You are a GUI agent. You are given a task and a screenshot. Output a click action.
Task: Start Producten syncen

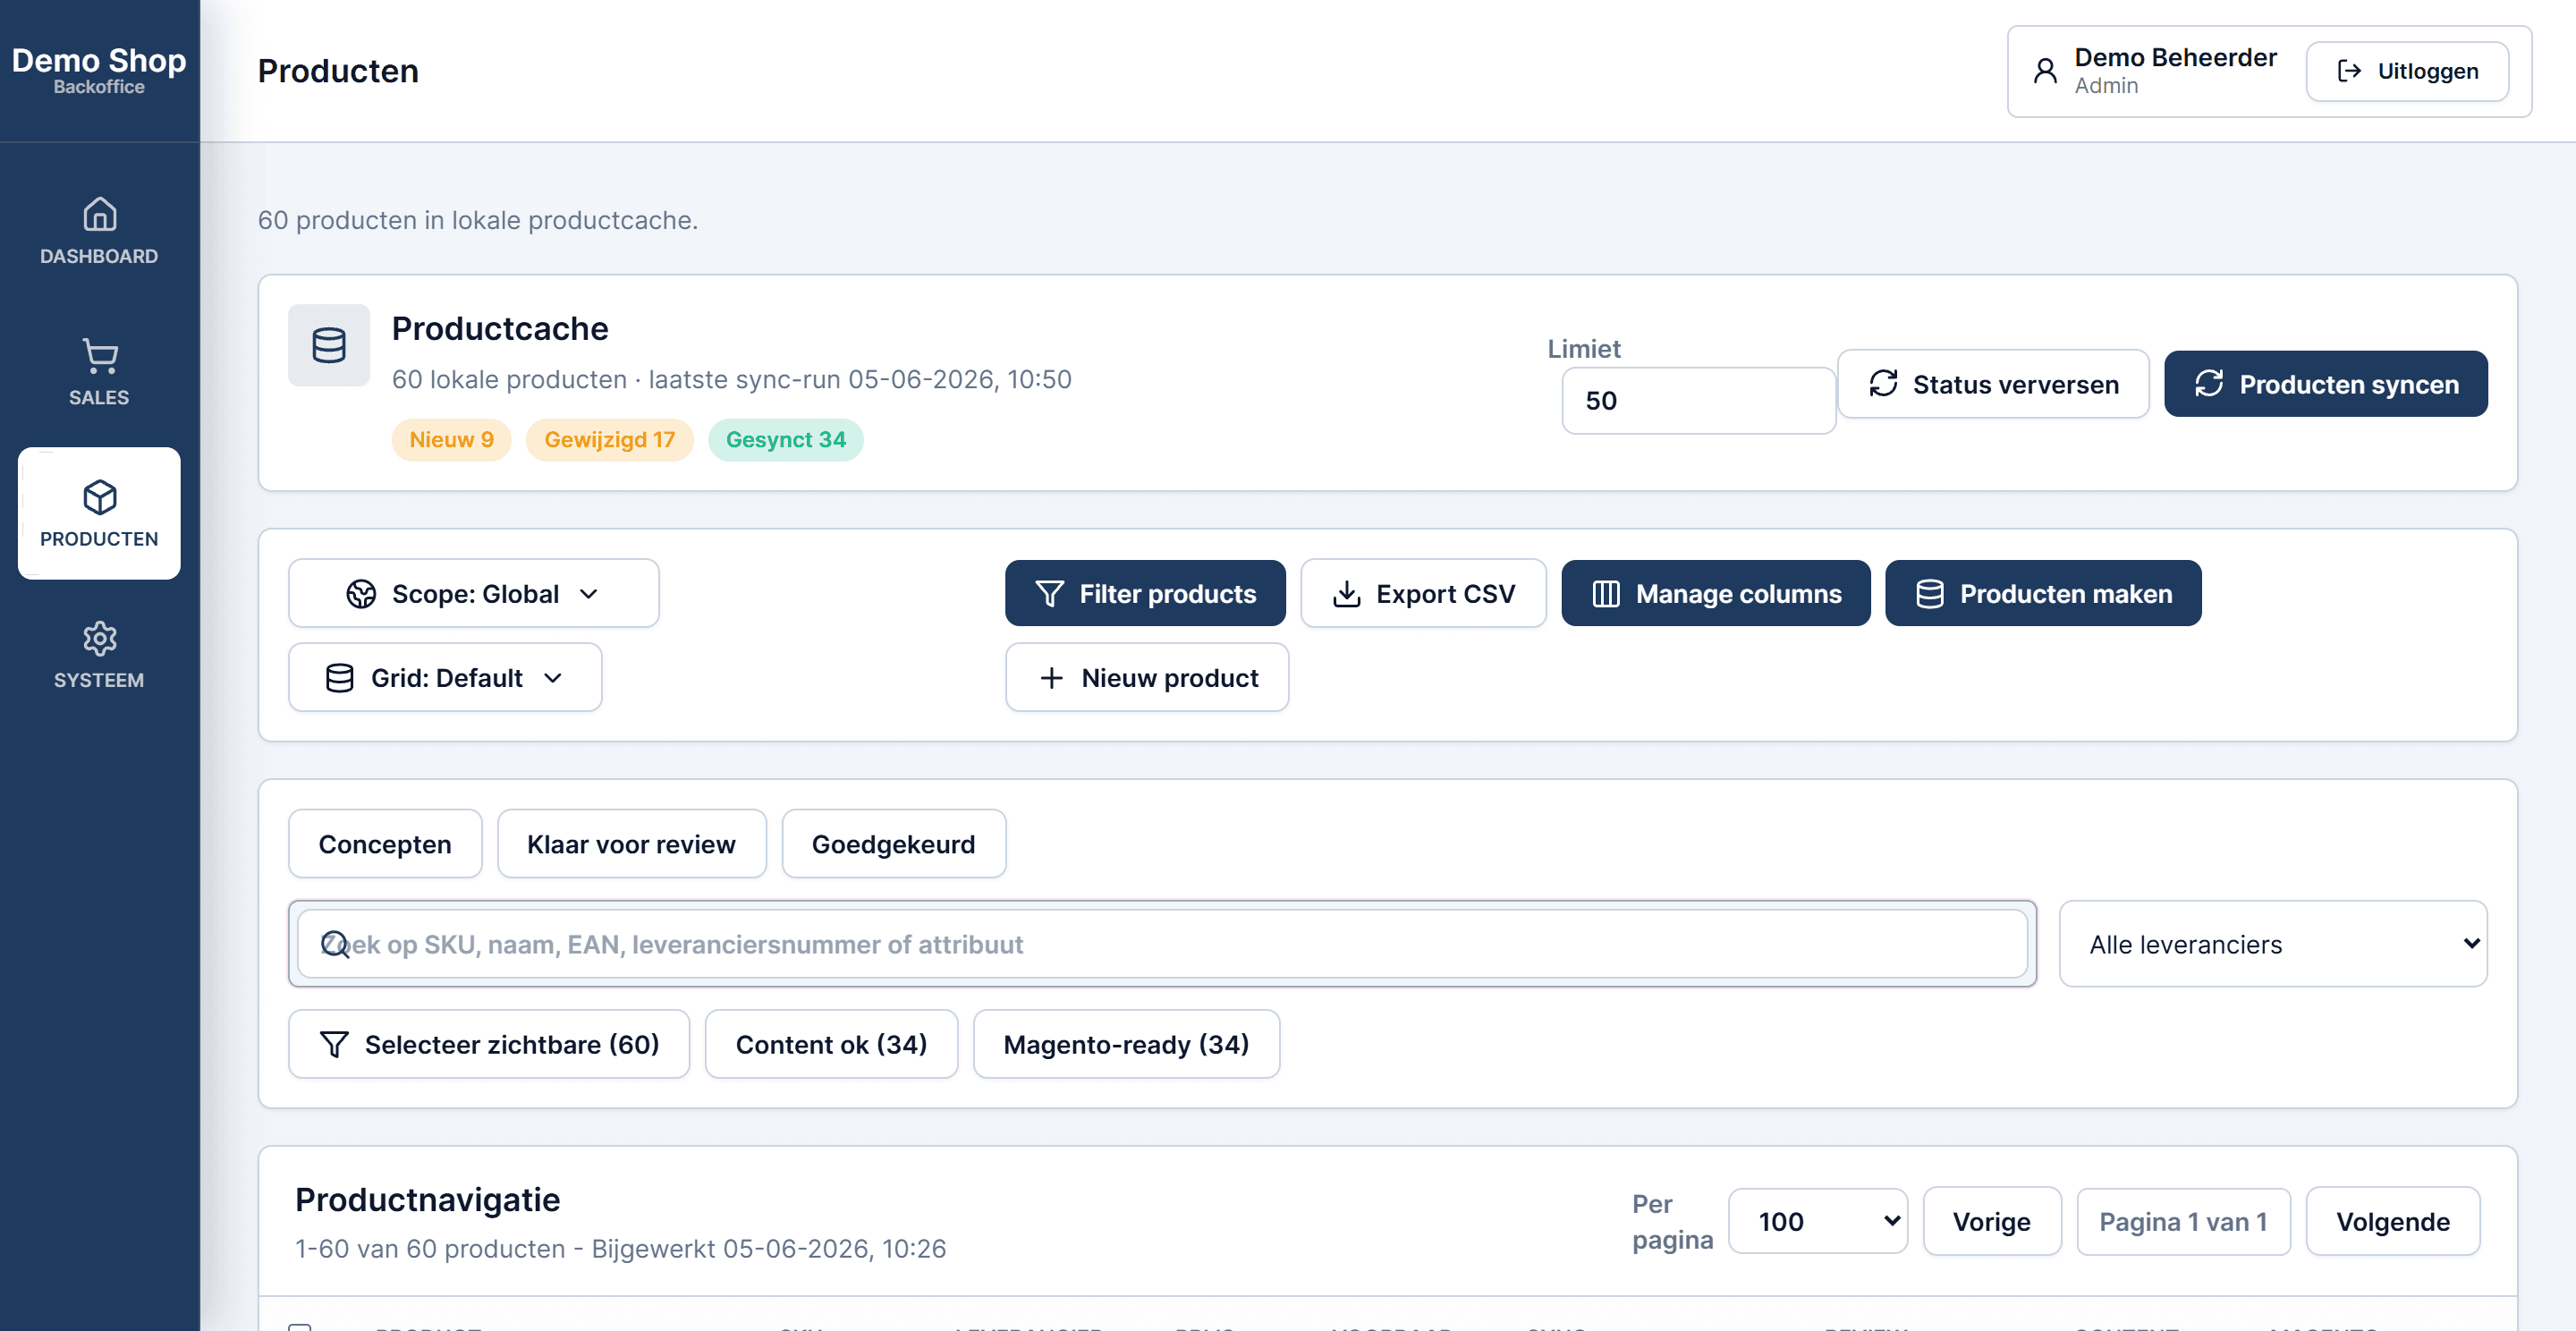click(2325, 384)
